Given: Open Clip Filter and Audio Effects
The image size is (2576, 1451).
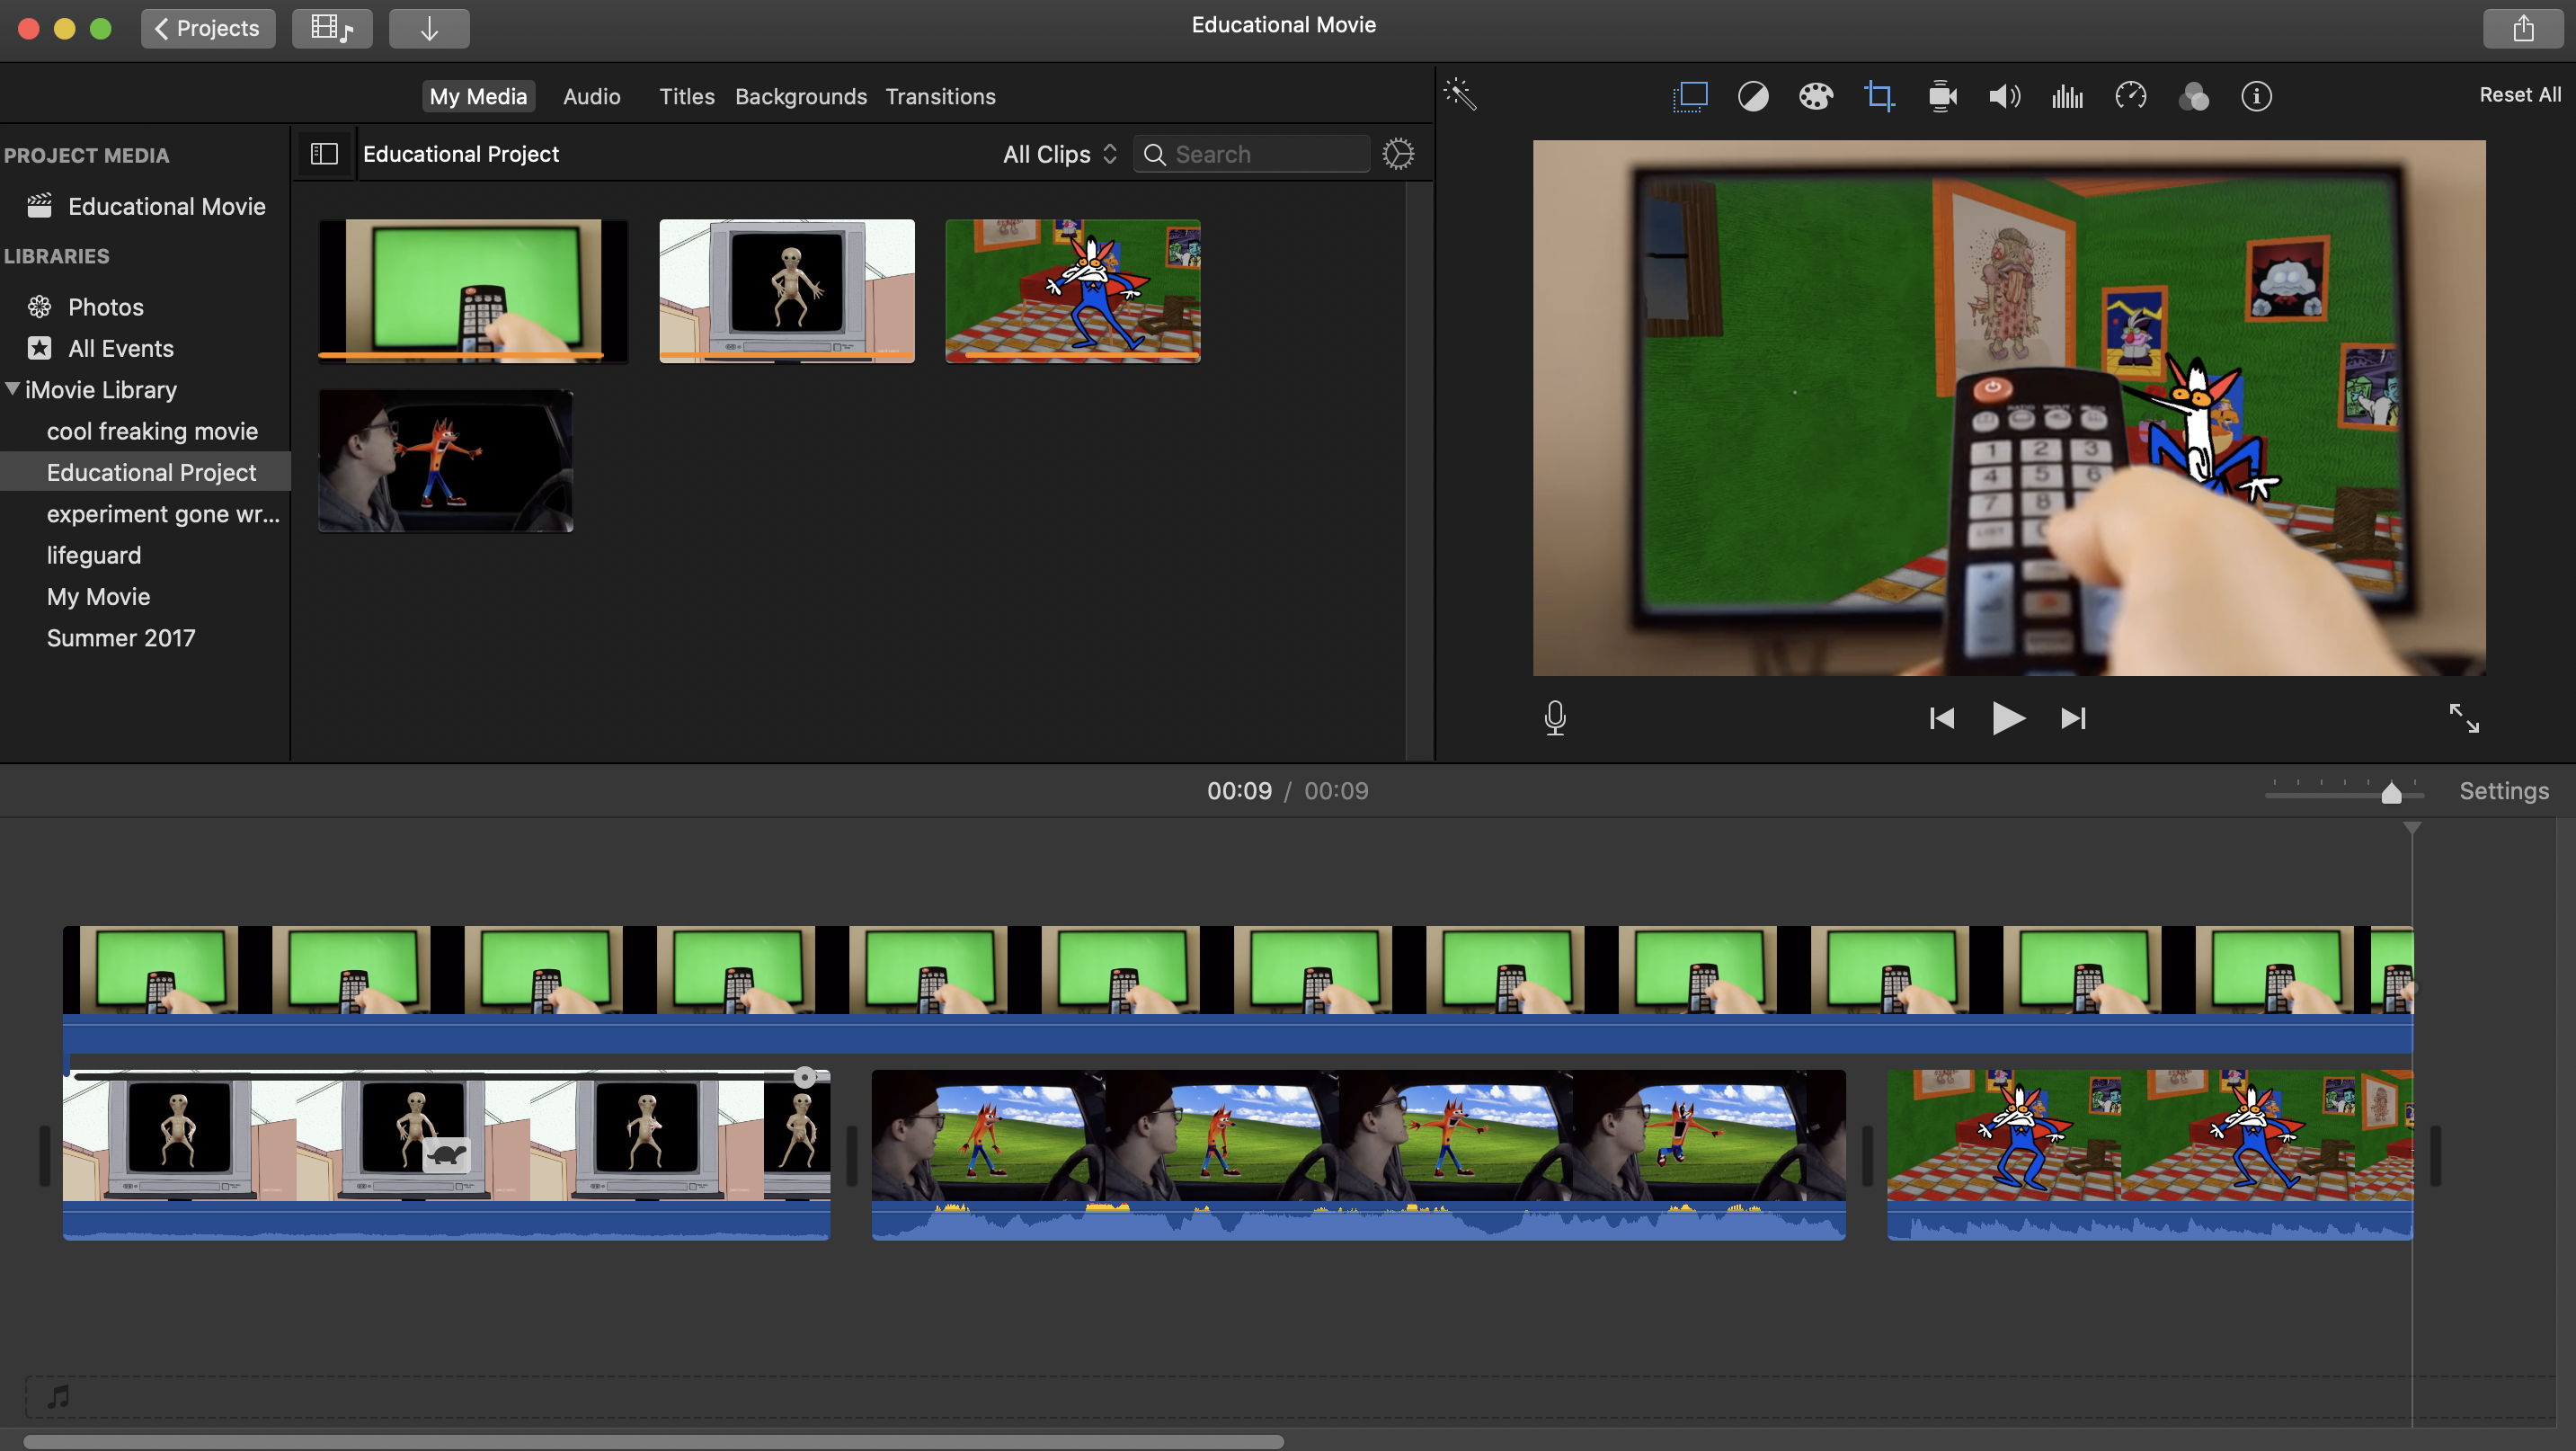Looking at the screenshot, I should click(x=2194, y=96).
